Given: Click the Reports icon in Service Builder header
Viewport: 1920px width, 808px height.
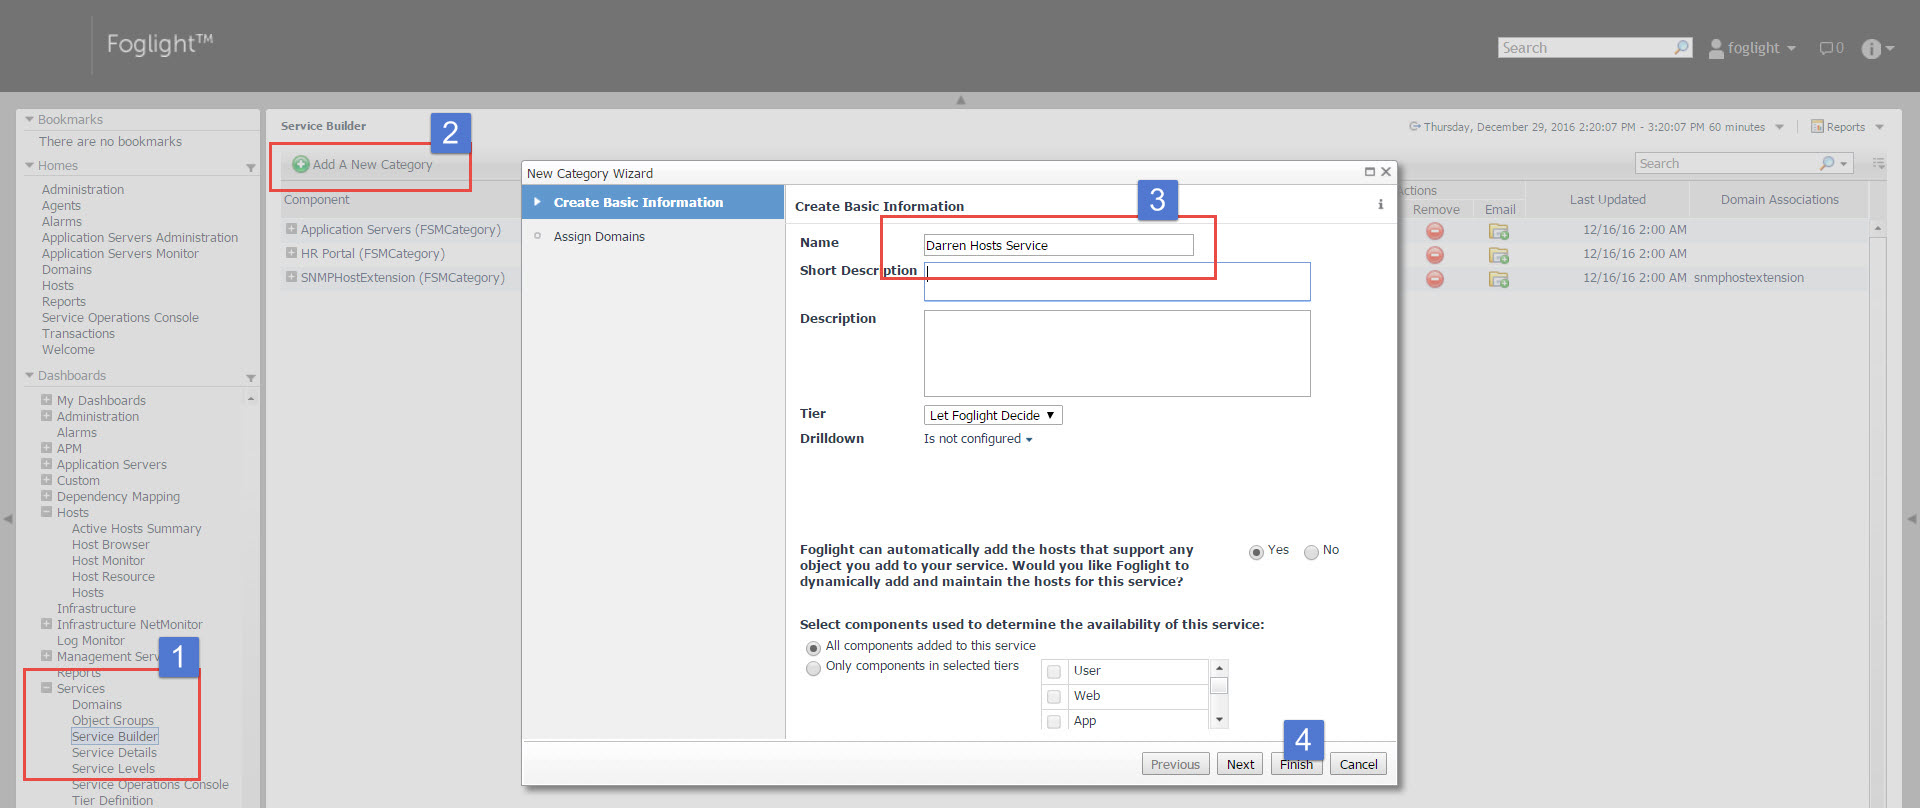Looking at the screenshot, I should coord(1817,127).
